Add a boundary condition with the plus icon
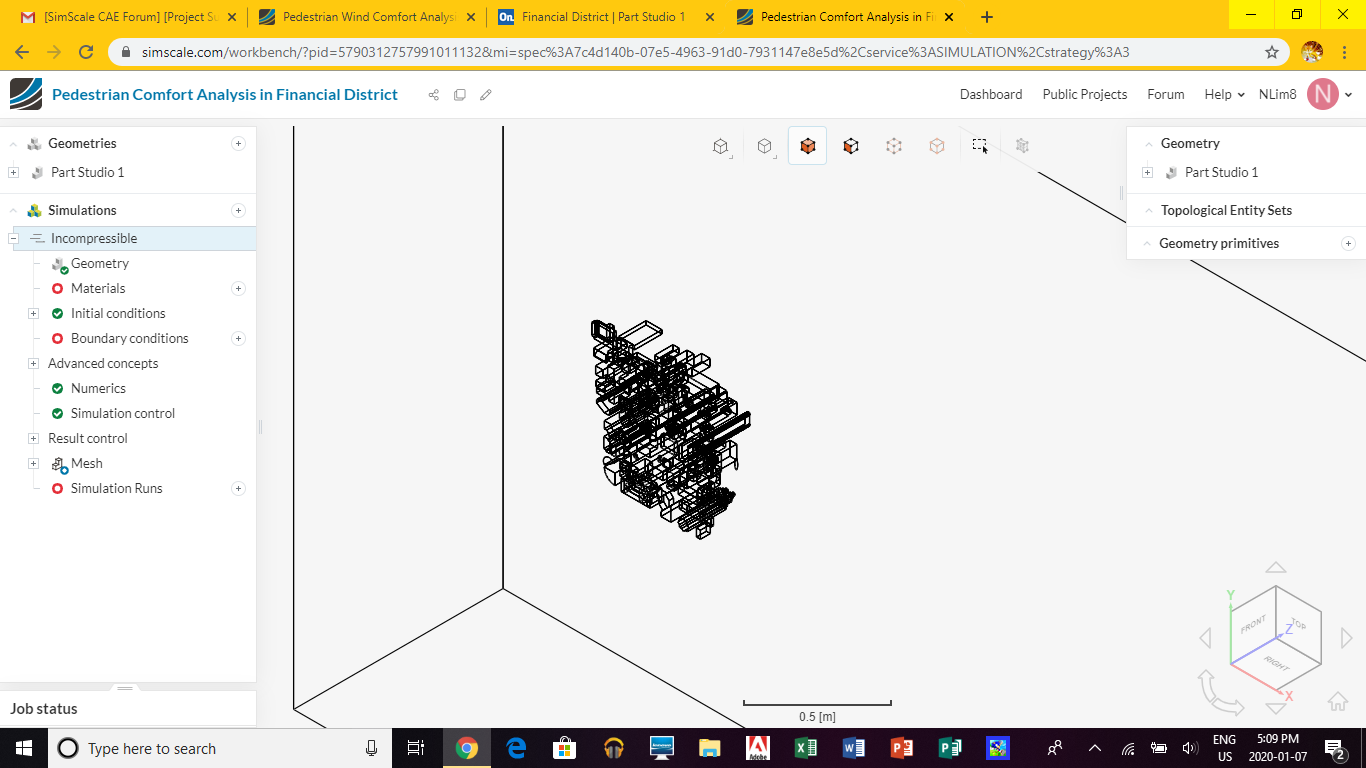The image size is (1366, 768). click(x=238, y=338)
